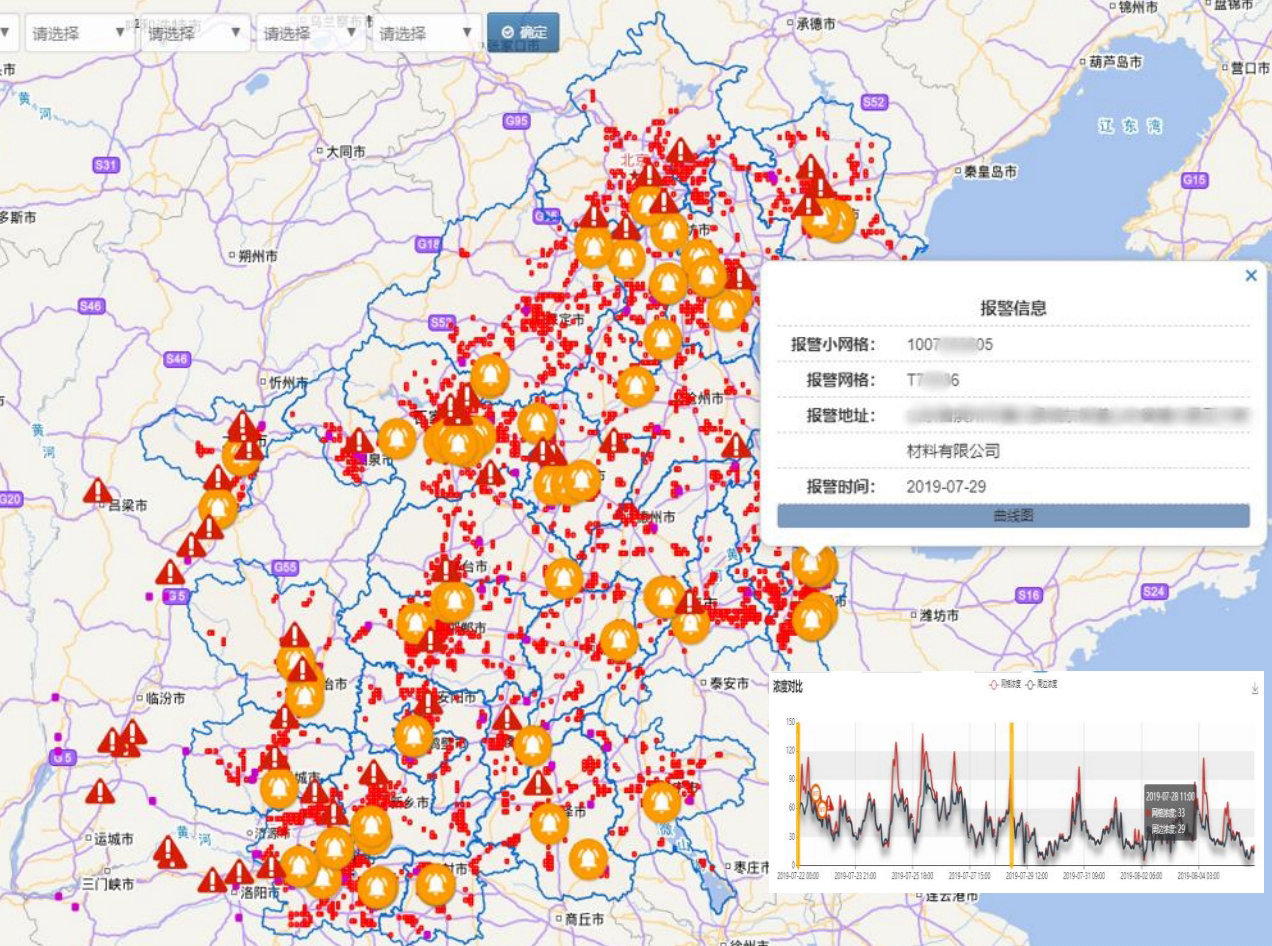Select the bell marker right of 泉市 triangle
This screenshot has width=1272, height=946.
click(x=397, y=439)
